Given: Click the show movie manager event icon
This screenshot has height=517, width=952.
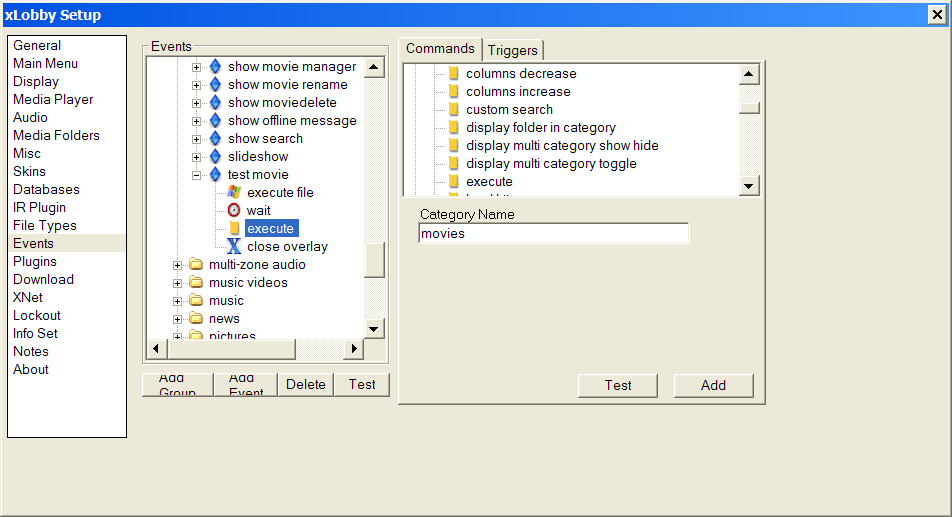Looking at the screenshot, I should tap(216, 67).
